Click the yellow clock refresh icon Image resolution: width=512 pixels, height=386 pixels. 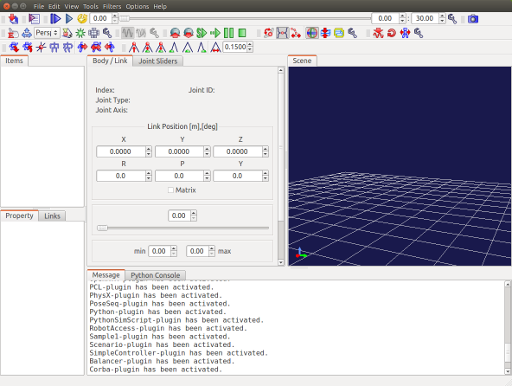tap(82, 19)
